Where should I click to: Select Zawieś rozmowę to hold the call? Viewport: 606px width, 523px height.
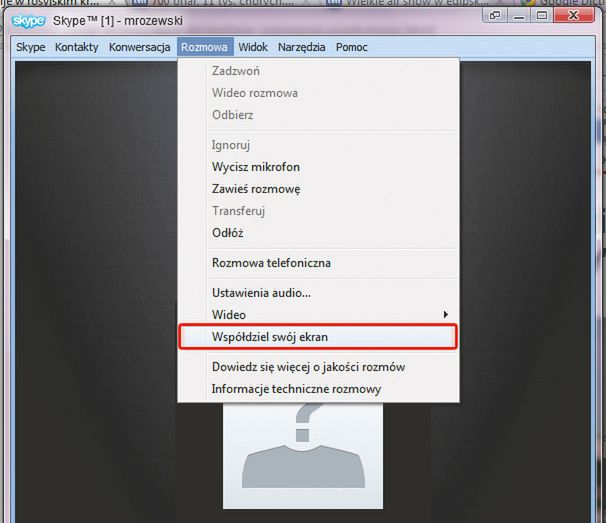click(x=318, y=189)
